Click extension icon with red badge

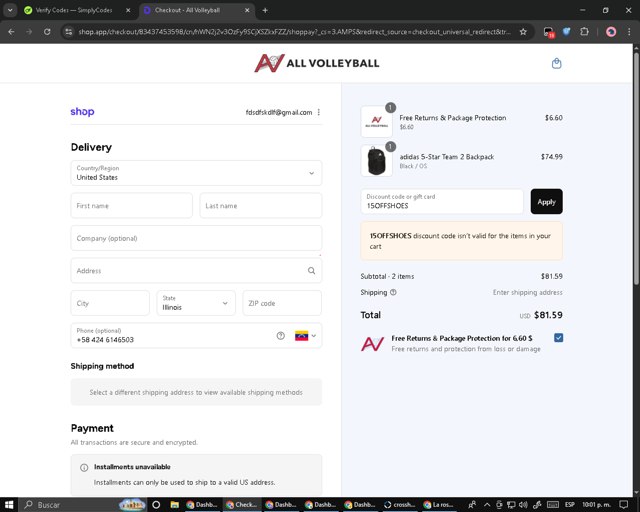tap(549, 32)
